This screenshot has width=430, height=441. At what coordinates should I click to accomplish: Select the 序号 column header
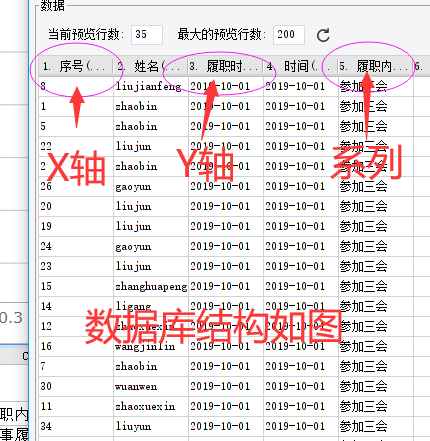click(x=76, y=67)
